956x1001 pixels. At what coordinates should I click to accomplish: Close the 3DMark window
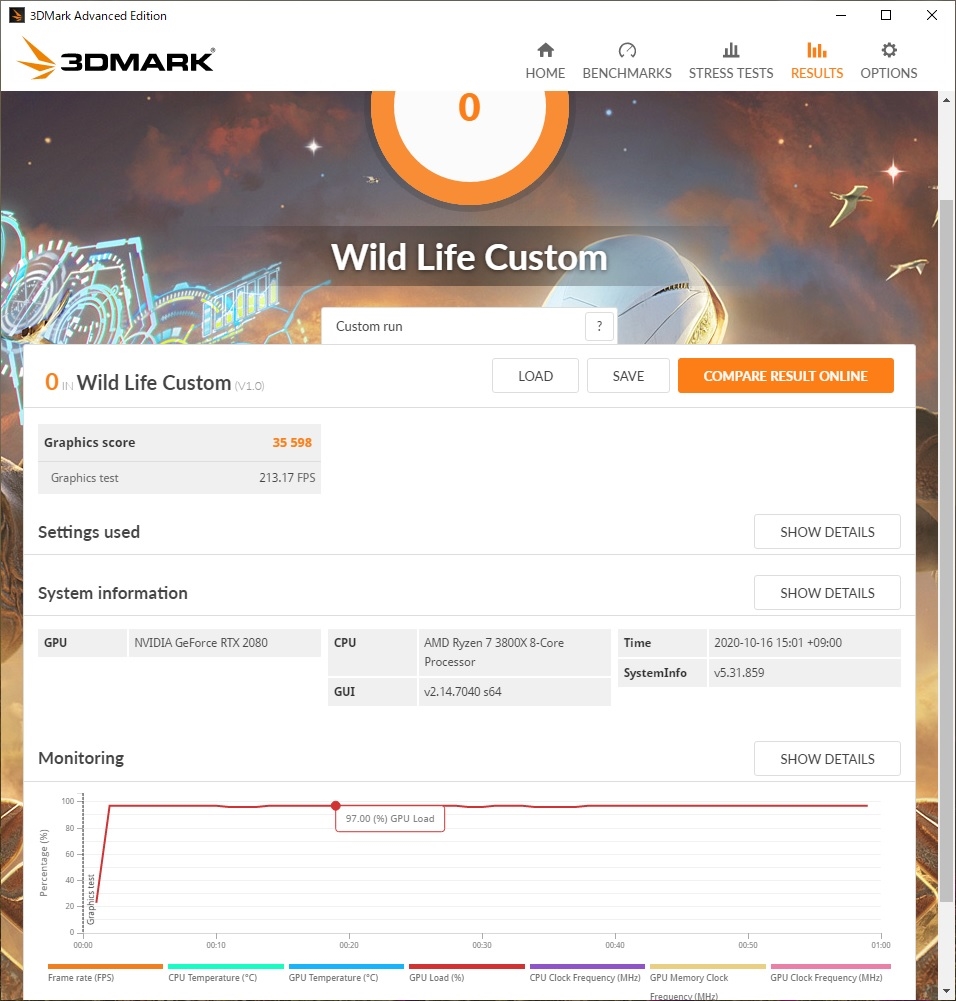(x=932, y=15)
